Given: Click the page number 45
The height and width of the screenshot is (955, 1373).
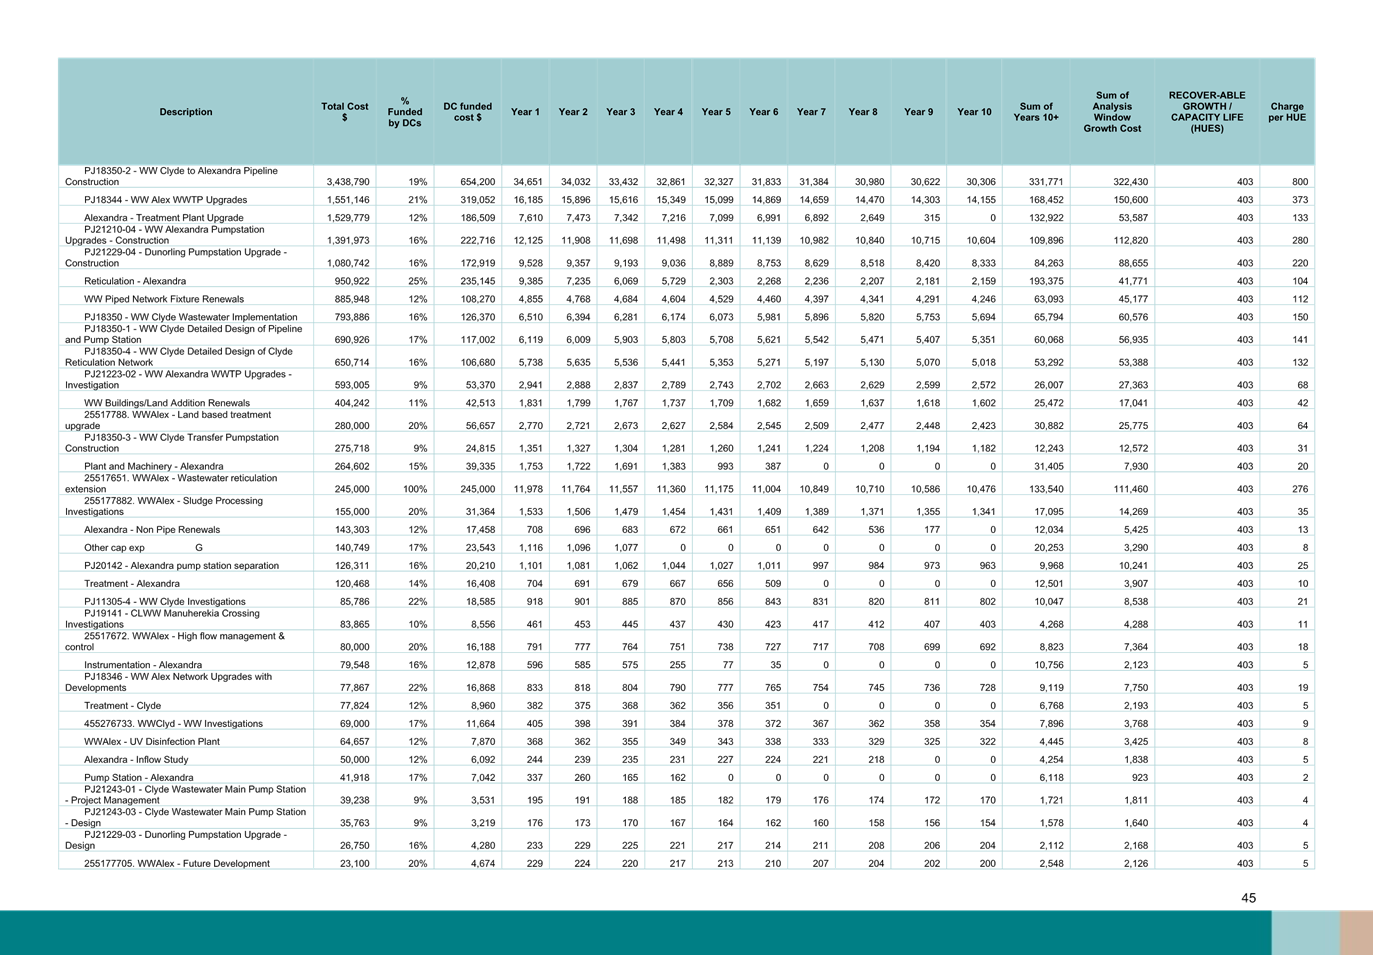Looking at the screenshot, I should click(1249, 898).
